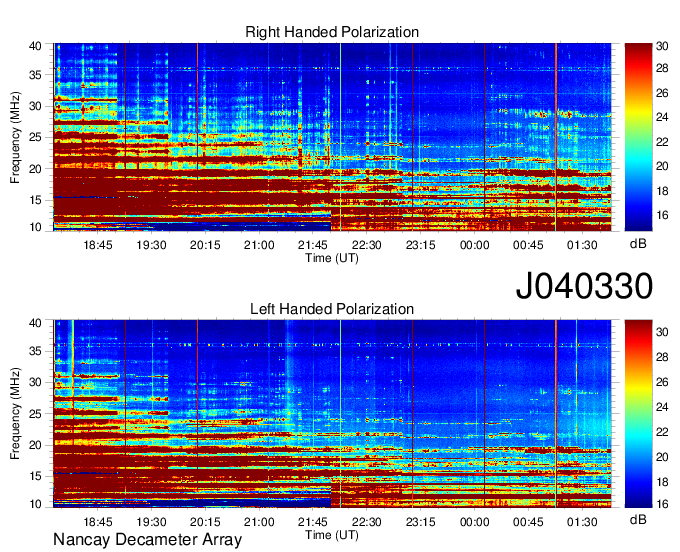This screenshot has height=552, width=680.
Task: Click the 00:00 tick label on upper plot
Action: (474, 245)
